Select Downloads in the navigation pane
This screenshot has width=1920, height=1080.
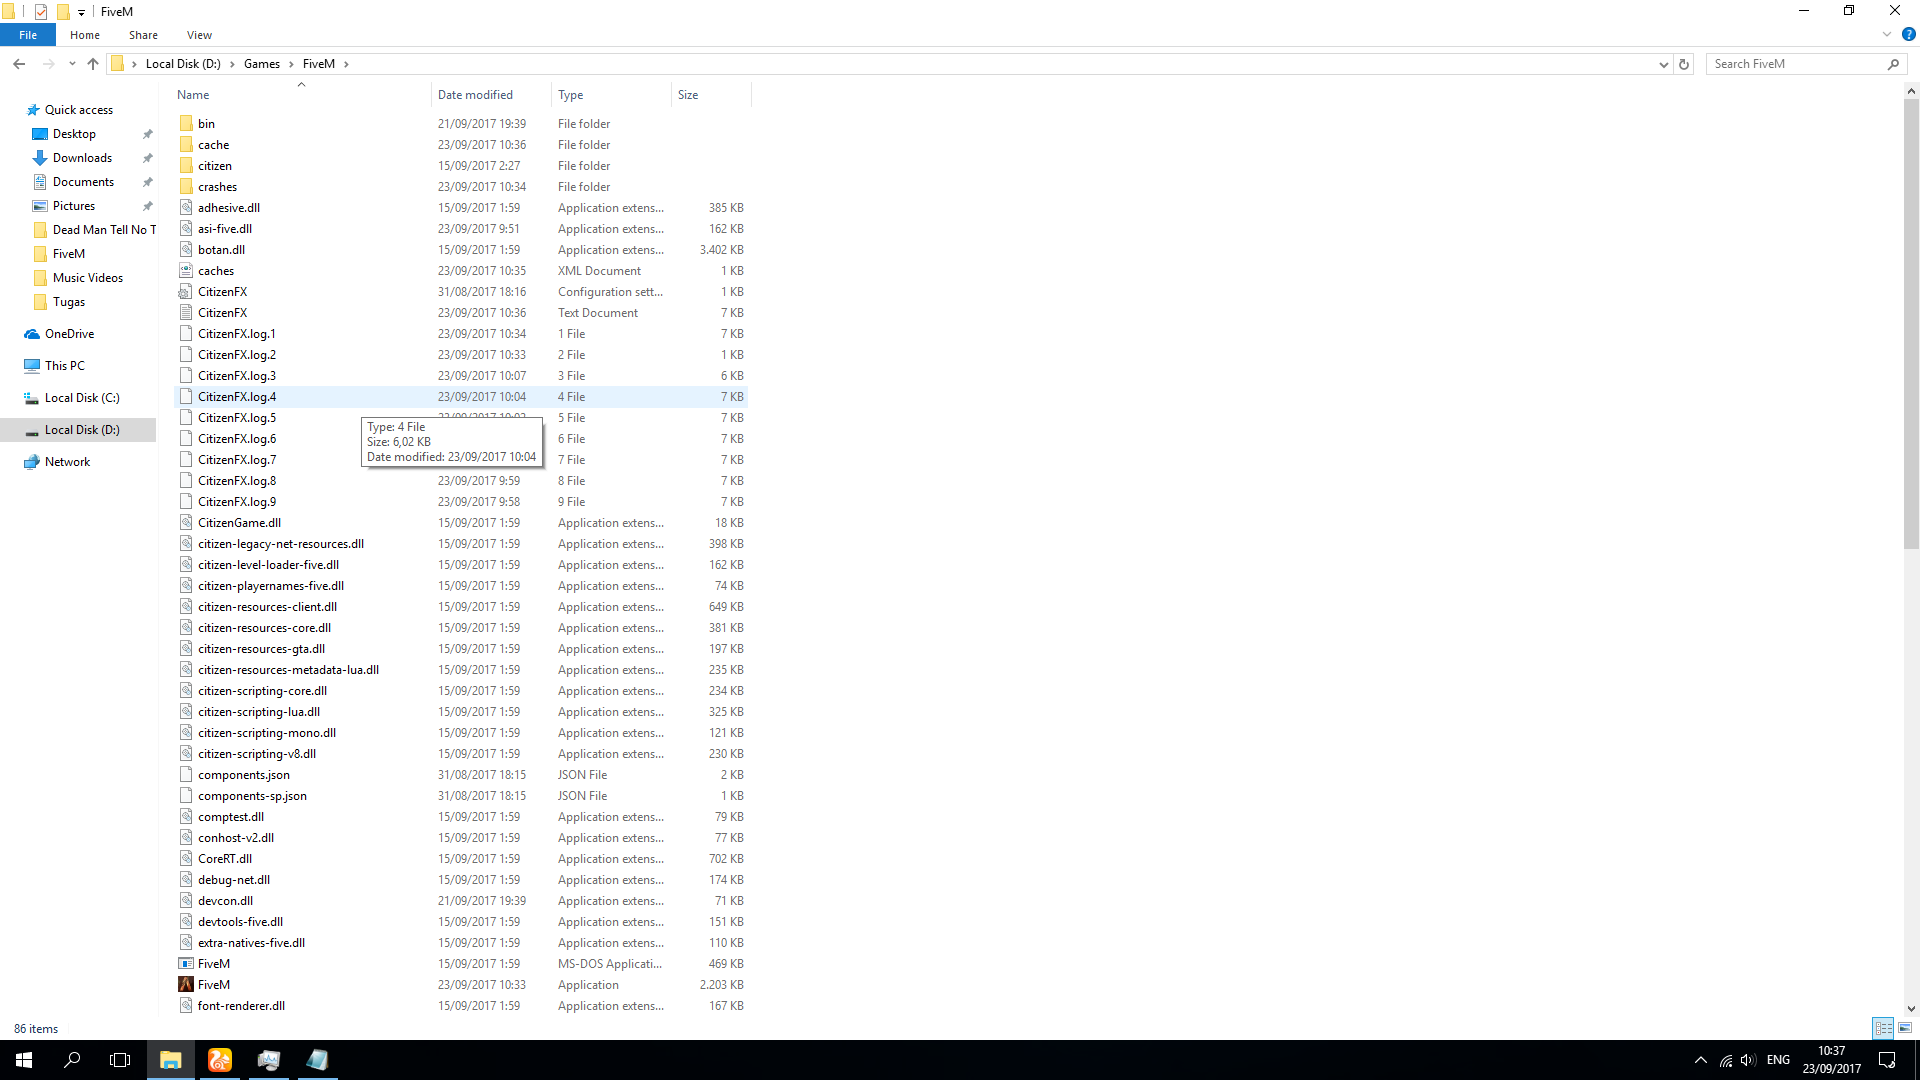pos(82,158)
